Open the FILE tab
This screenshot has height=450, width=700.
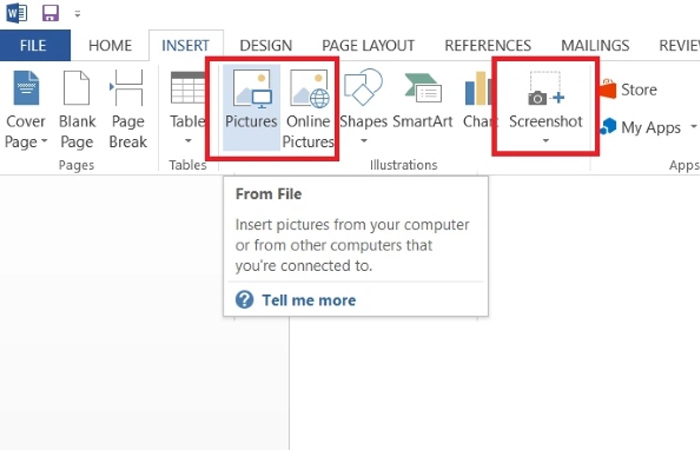click(x=35, y=45)
